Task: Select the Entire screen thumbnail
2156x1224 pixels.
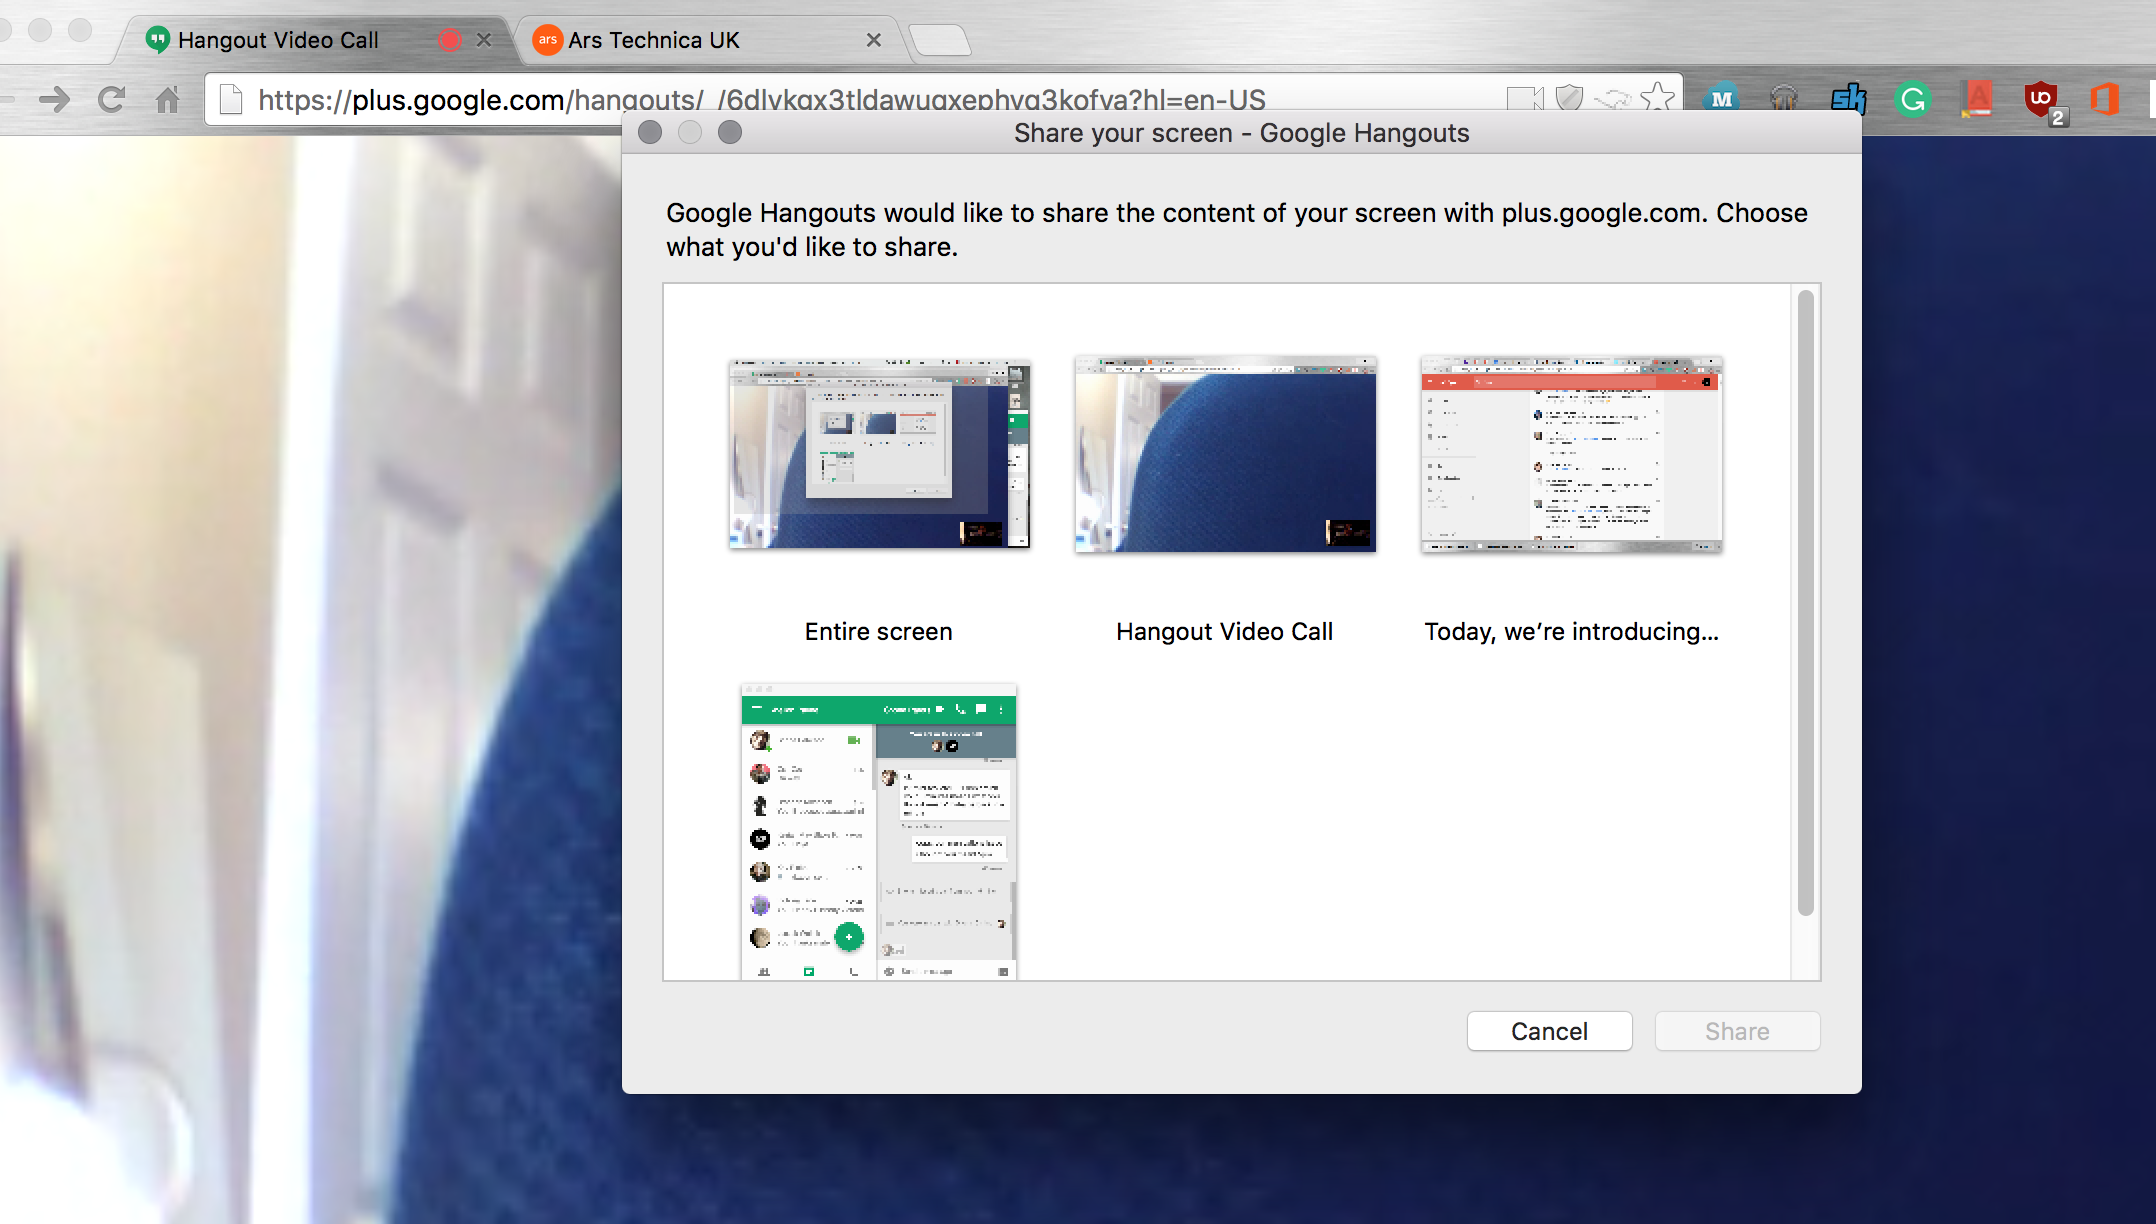Action: 879,454
